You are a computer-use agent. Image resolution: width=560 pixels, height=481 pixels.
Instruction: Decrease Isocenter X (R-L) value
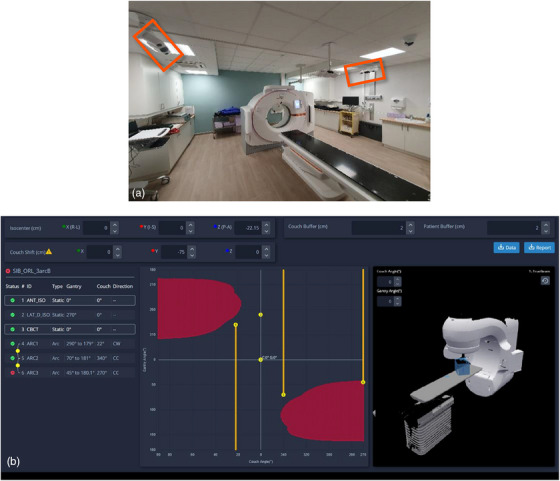[115, 231]
